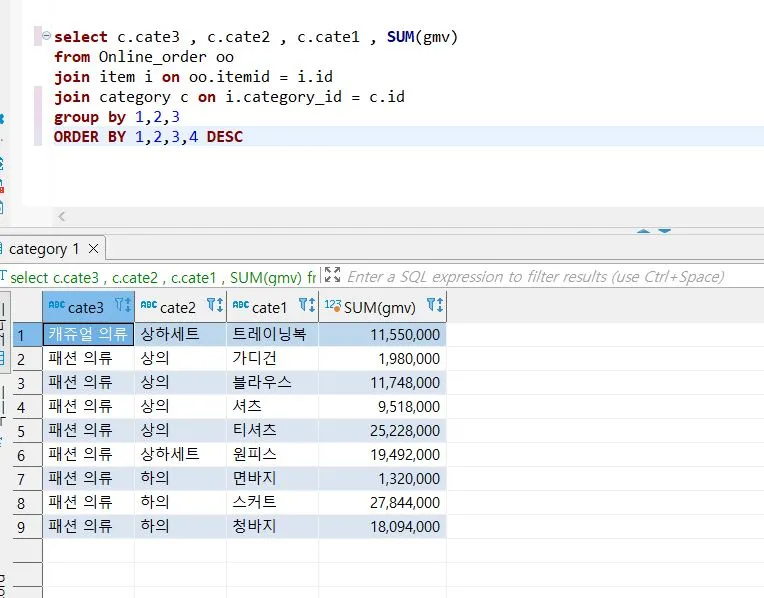
Task: Click the expand filter panel icon
Action: pyautogui.click(x=332, y=275)
